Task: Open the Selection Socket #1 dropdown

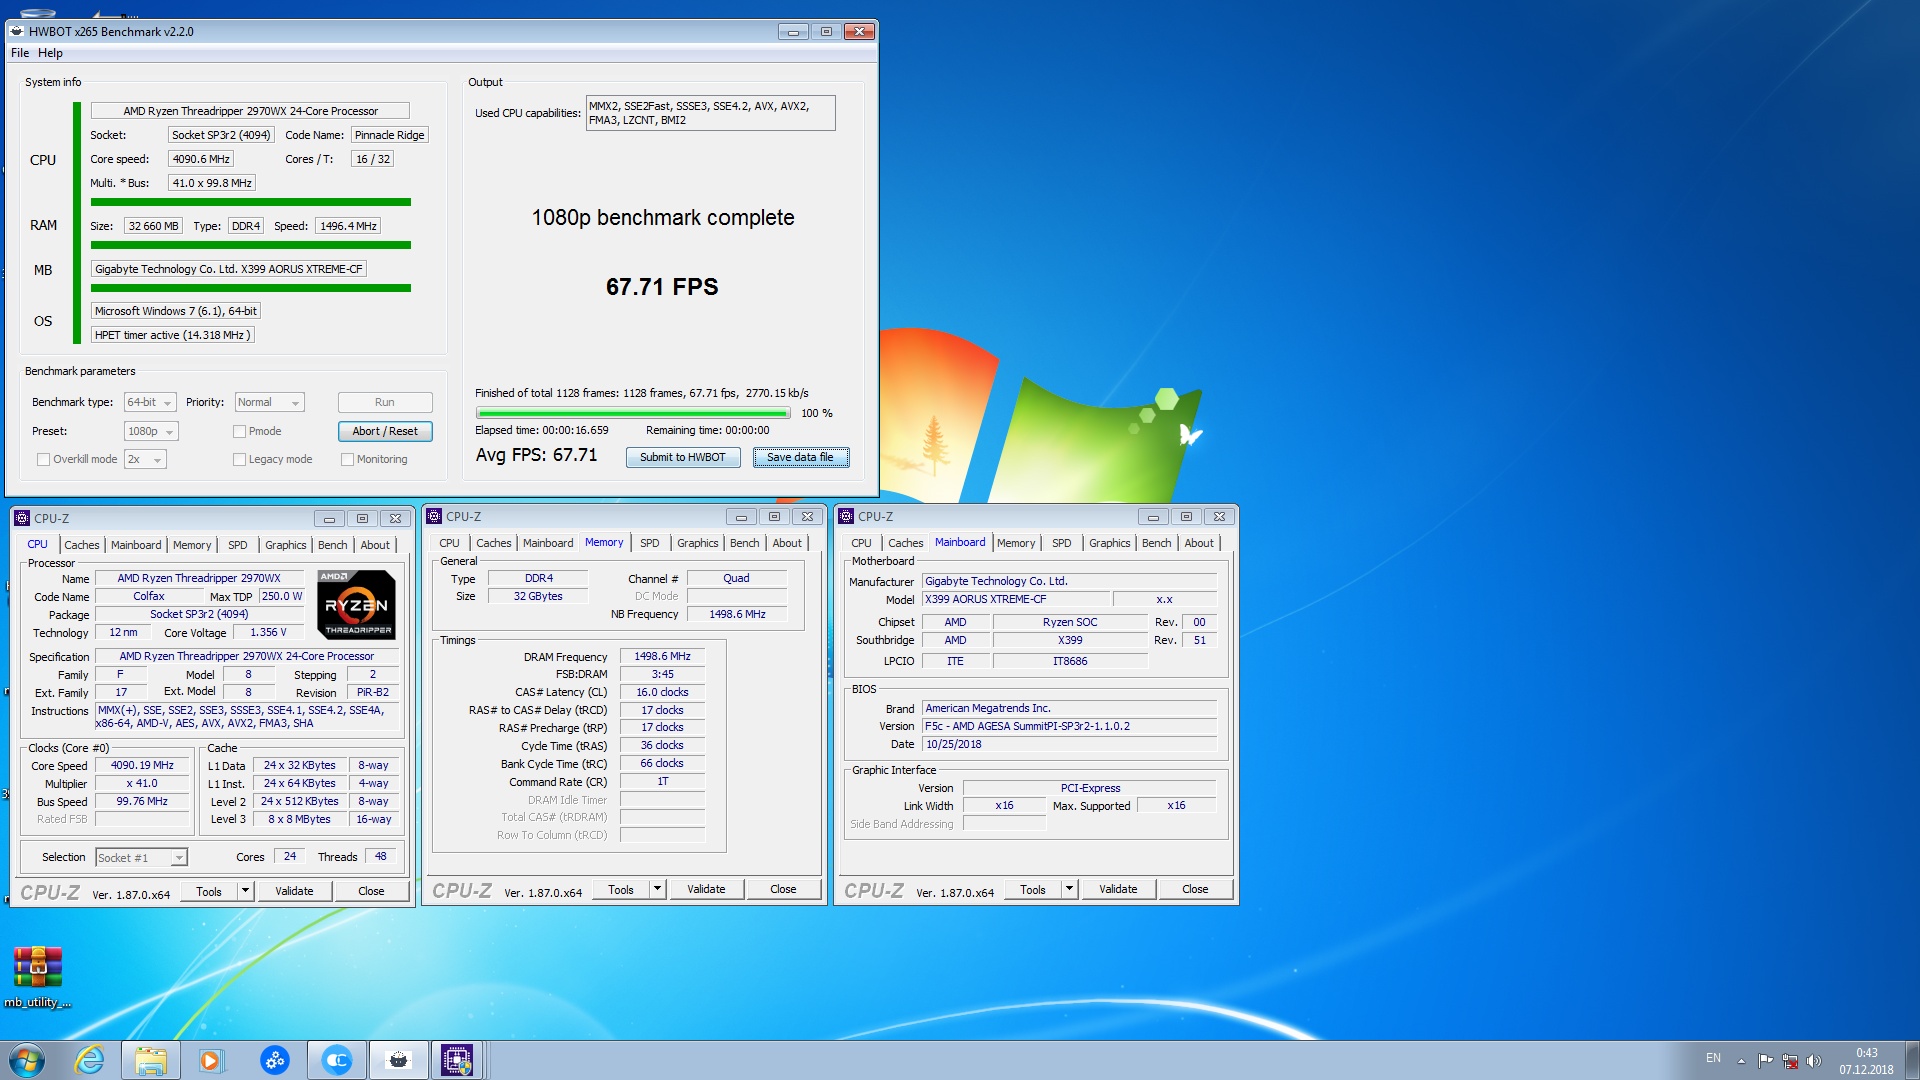Action: [x=141, y=858]
